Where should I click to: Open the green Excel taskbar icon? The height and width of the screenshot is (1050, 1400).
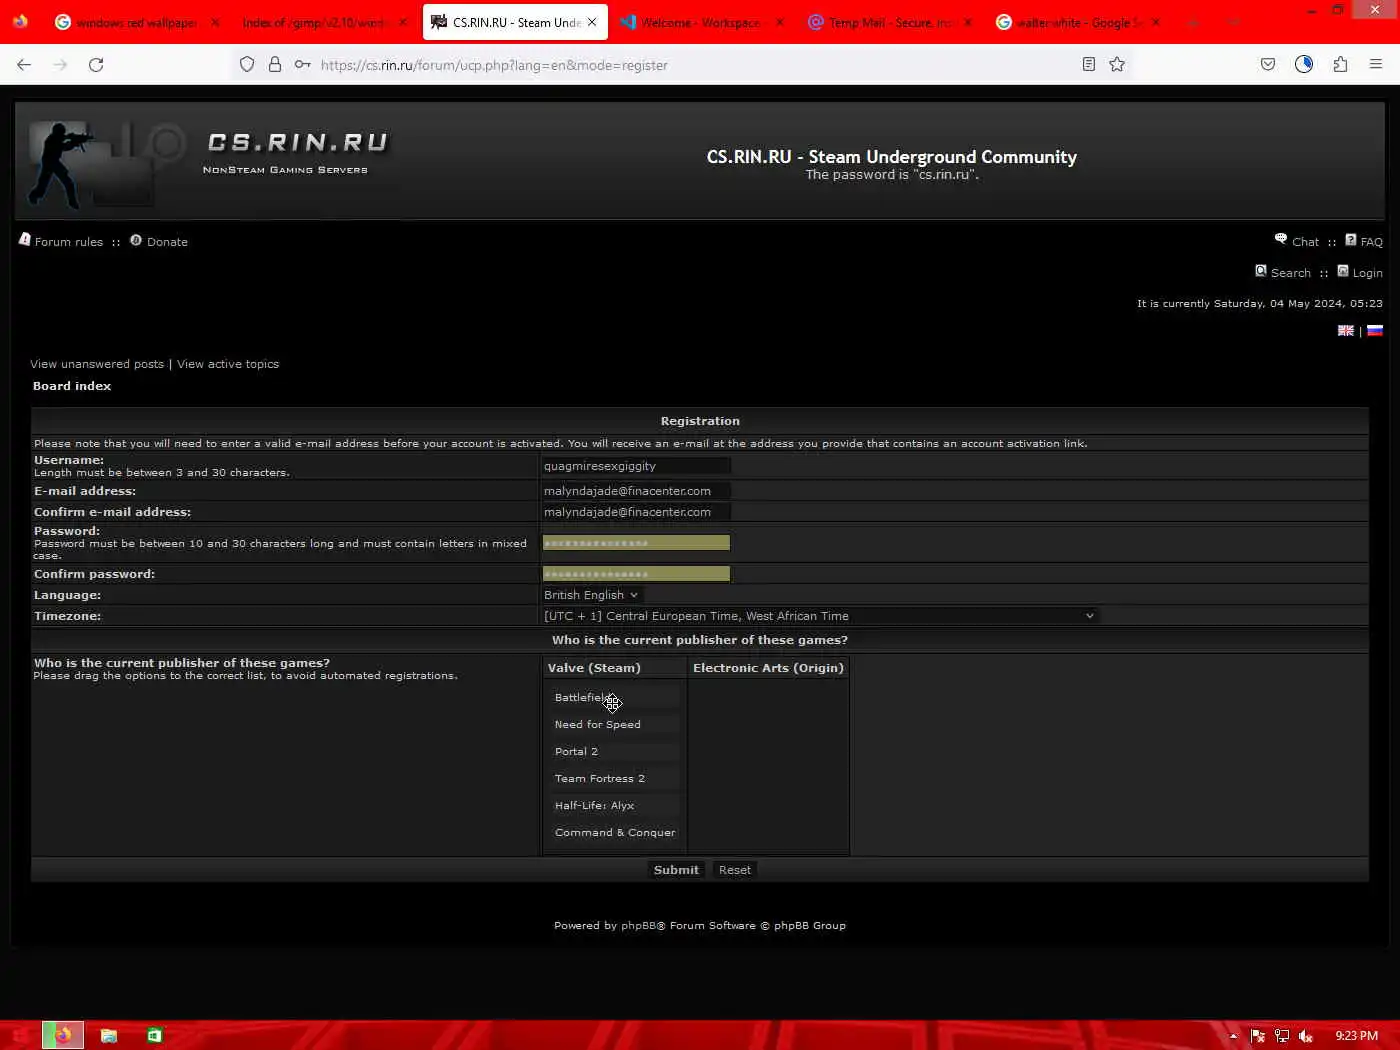(x=154, y=1035)
